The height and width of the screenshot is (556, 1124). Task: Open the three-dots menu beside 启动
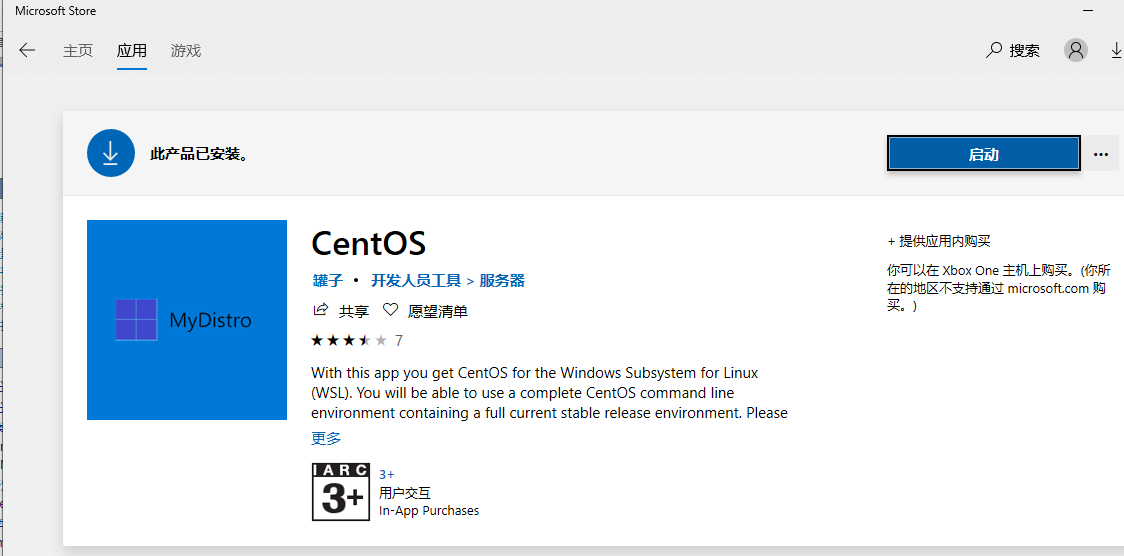(x=1101, y=154)
